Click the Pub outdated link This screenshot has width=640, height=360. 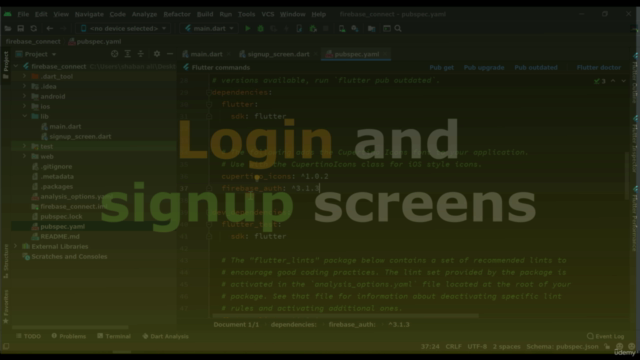pos(536,67)
